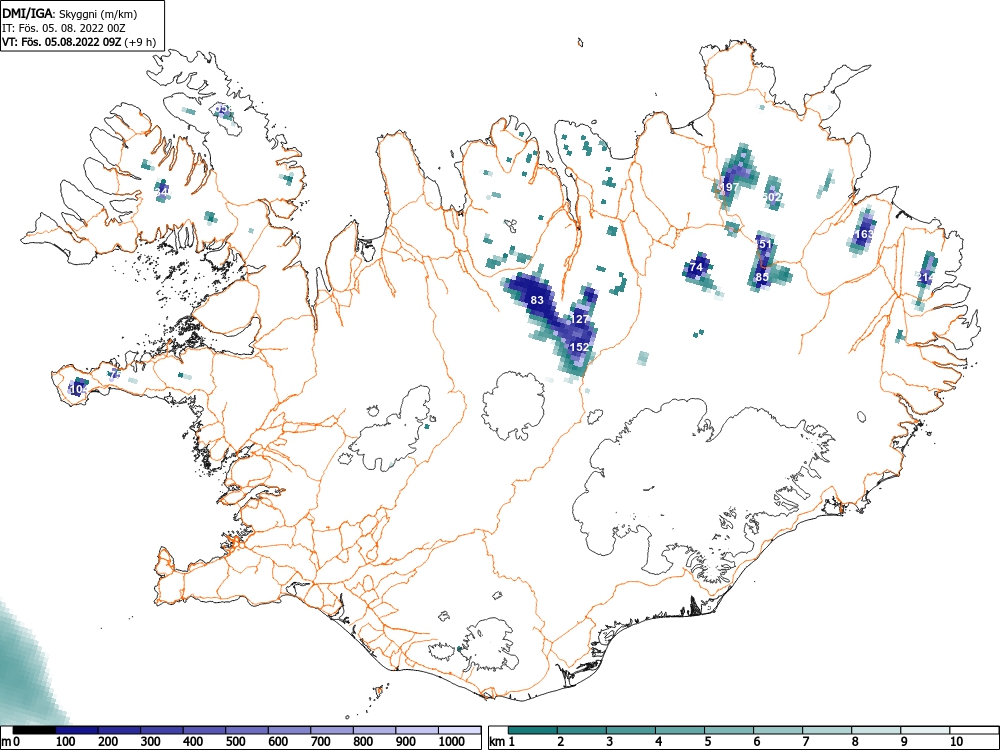Click the '600' label on the metre scale
The image size is (1000, 750).
278,742
